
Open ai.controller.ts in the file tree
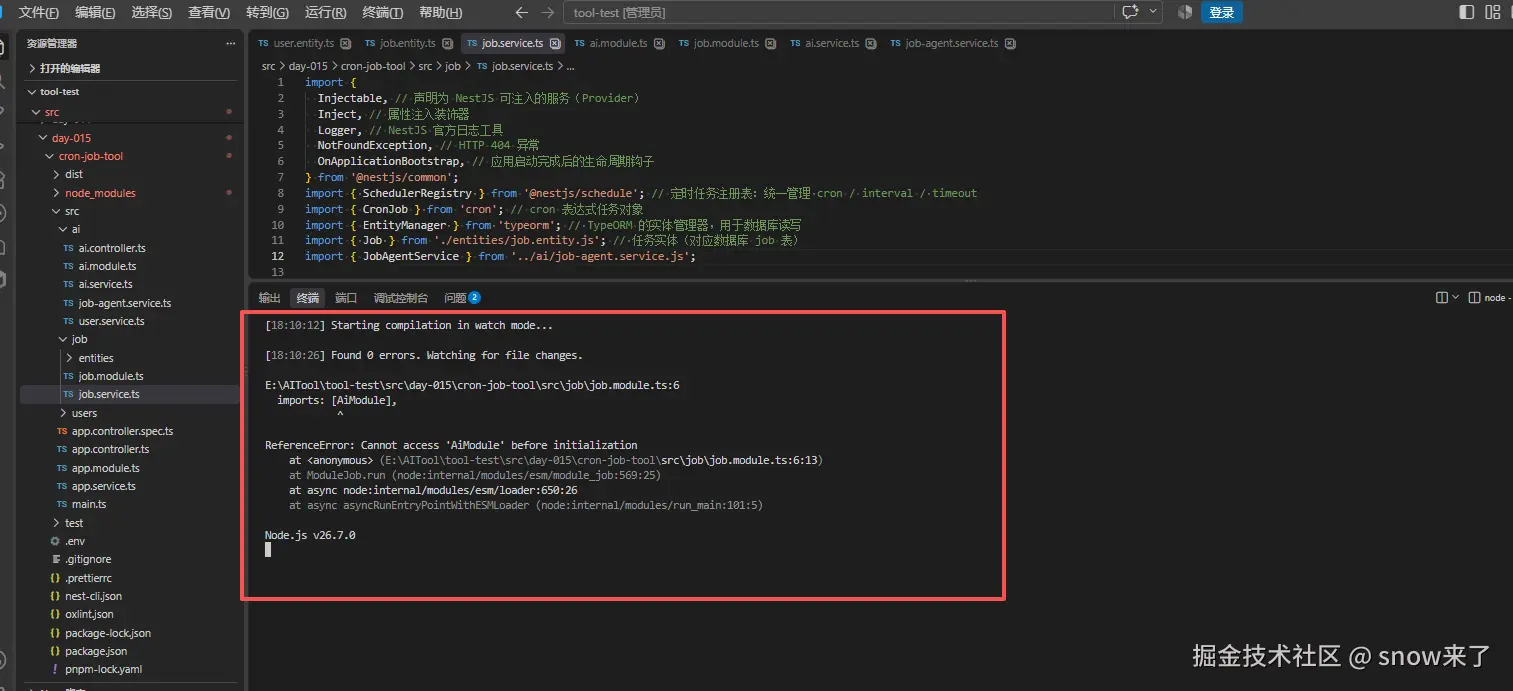click(x=112, y=248)
